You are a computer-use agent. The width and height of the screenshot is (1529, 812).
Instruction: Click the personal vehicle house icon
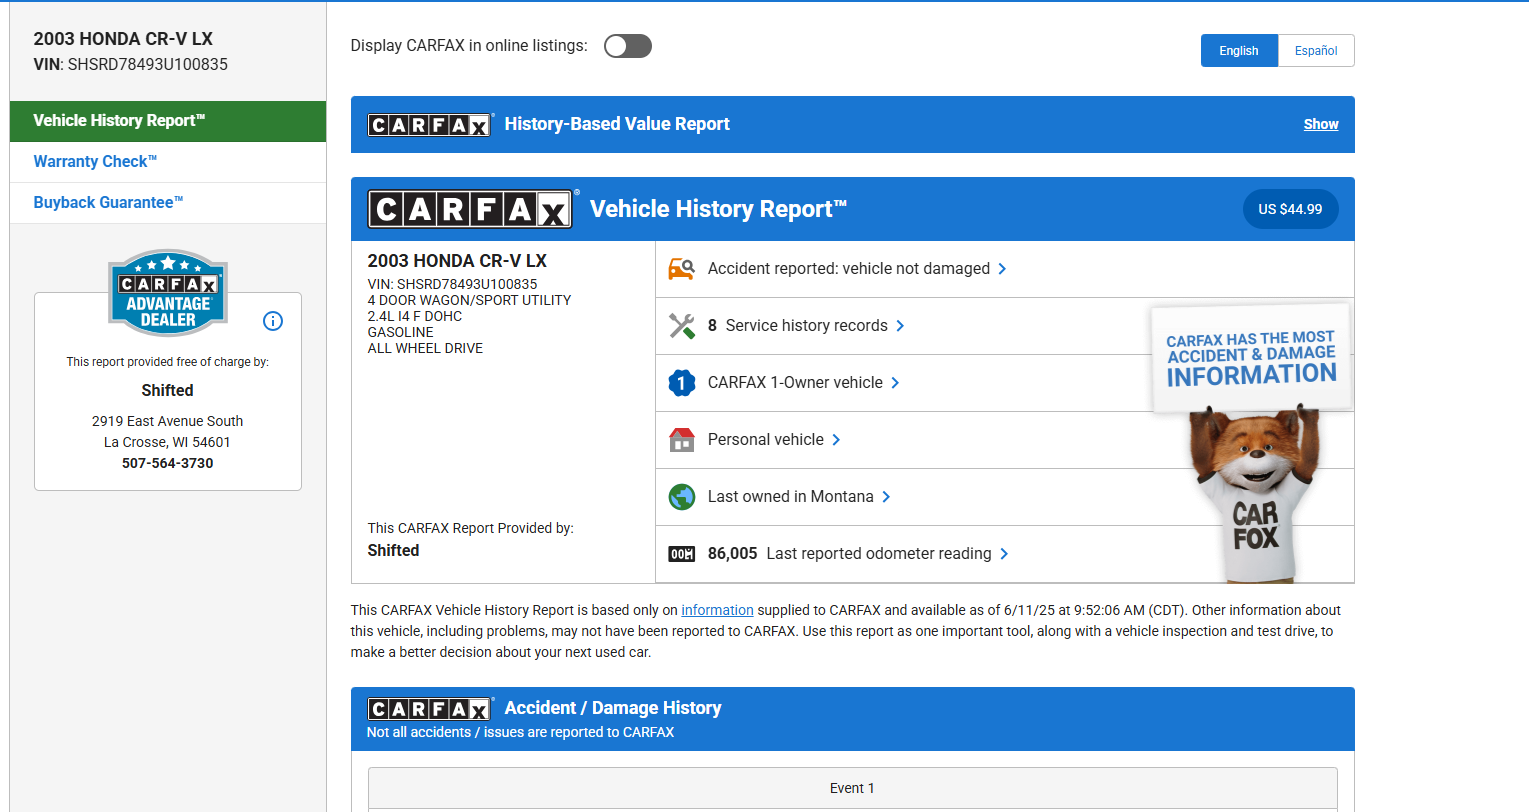point(682,440)
